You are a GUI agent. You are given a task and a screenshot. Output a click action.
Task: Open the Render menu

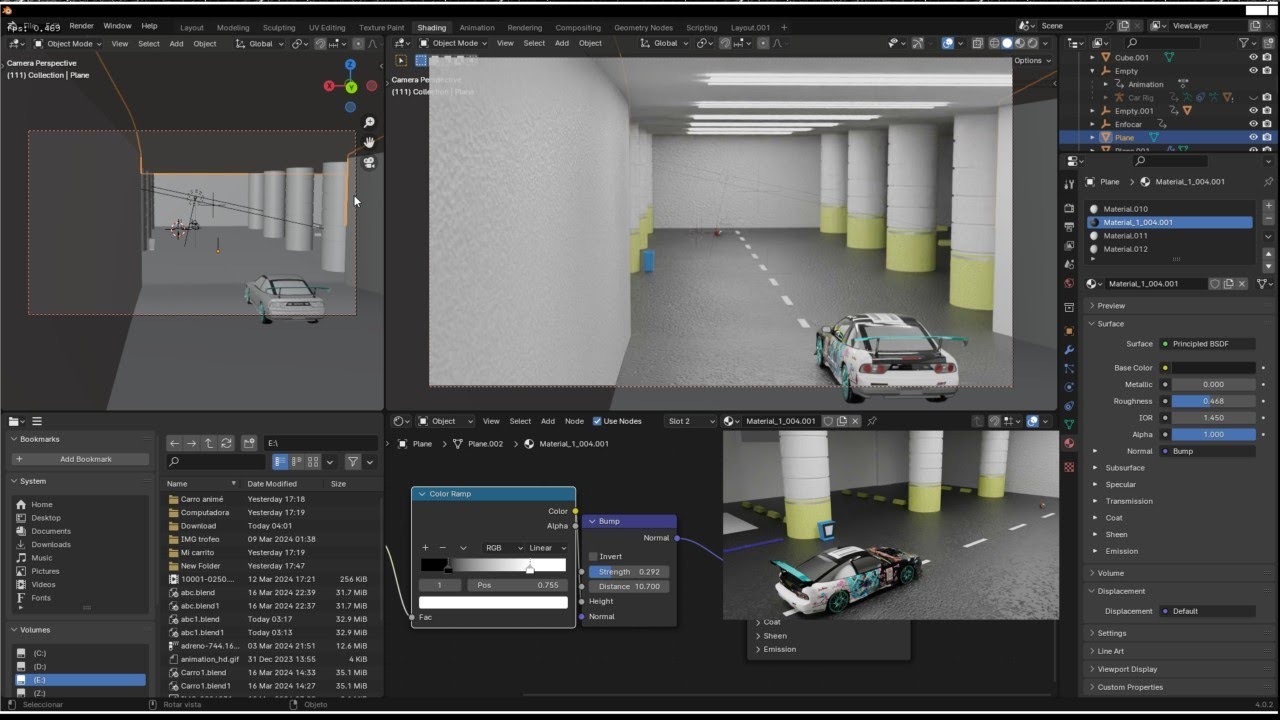pyautogui.click(x=81, y=26)
